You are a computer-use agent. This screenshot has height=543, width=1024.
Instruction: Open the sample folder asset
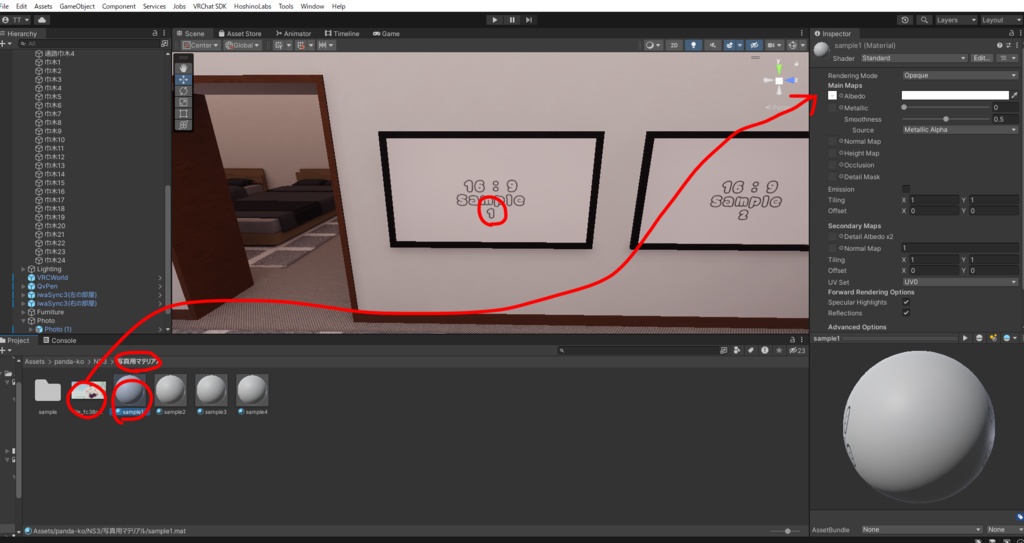pyautogui.click(x=48, y=395)
